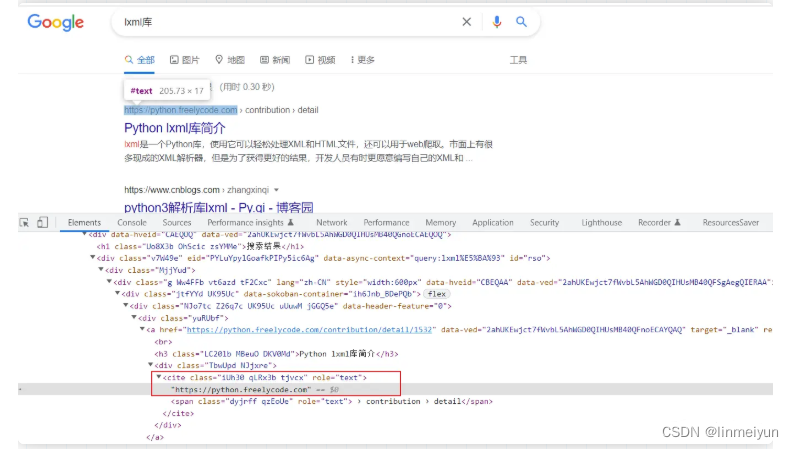Viewport: 794px width, 449px height.
Task: Select the h1 搜索结果 DOM line
Action: 201,247
